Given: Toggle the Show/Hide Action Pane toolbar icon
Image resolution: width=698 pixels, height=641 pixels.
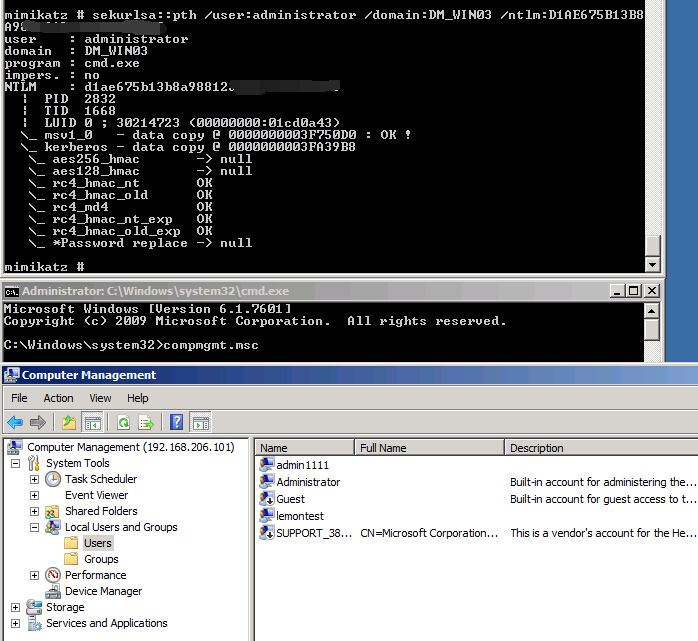Looking at the screenshot, I should click(x=200, y=422).
